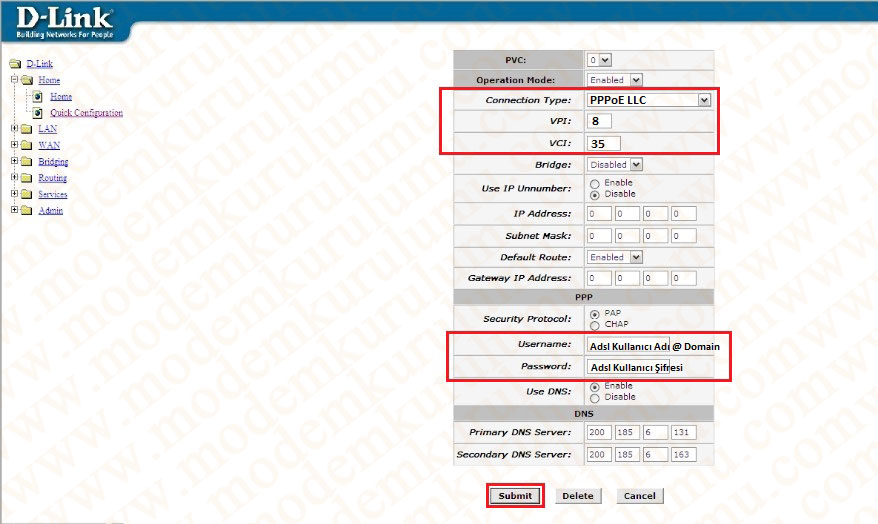Click the D-Link logo in header
The width and height of the screenshot is (878, 524).
(x=64, y=22)
